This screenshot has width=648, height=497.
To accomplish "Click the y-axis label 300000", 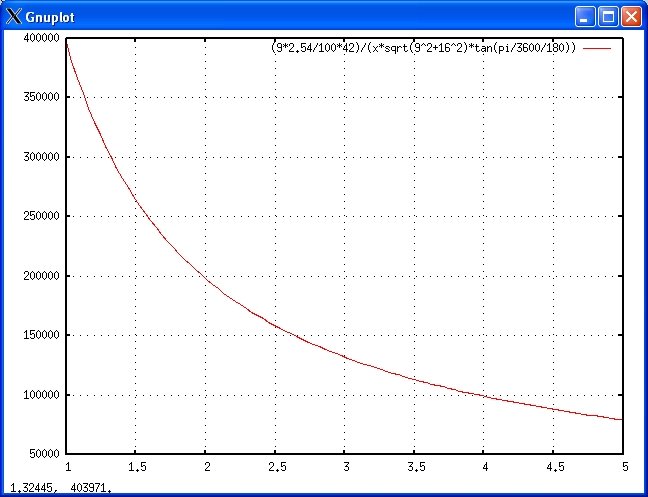I will tap(42, 157).
